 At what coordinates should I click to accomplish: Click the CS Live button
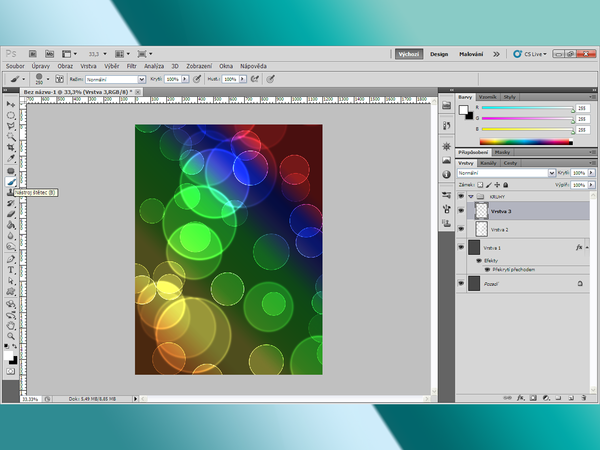[x=526, y=54]
